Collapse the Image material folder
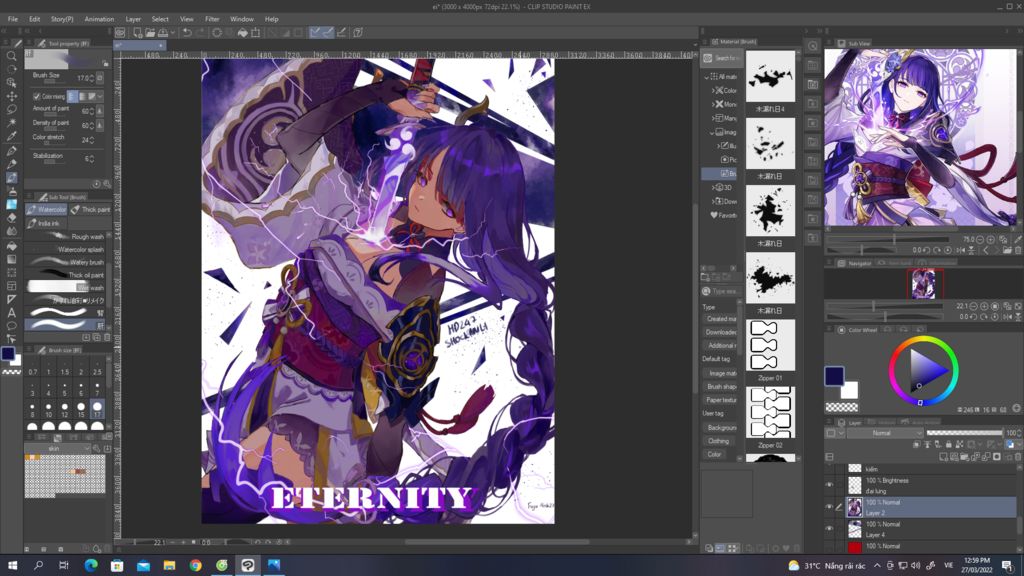Viewport: 1024px width, 576px height. point(712,133)
